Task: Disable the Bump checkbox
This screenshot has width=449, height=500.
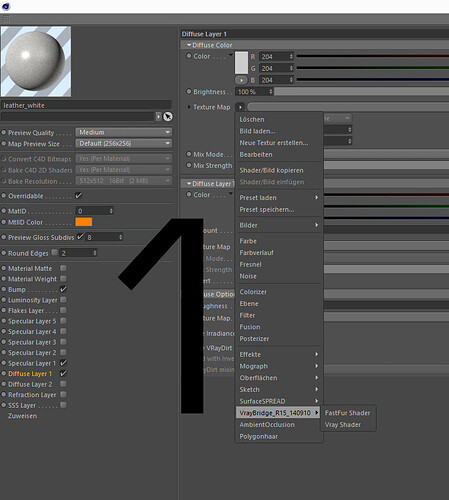Action: pyautogui.click(x=63, y=289)
